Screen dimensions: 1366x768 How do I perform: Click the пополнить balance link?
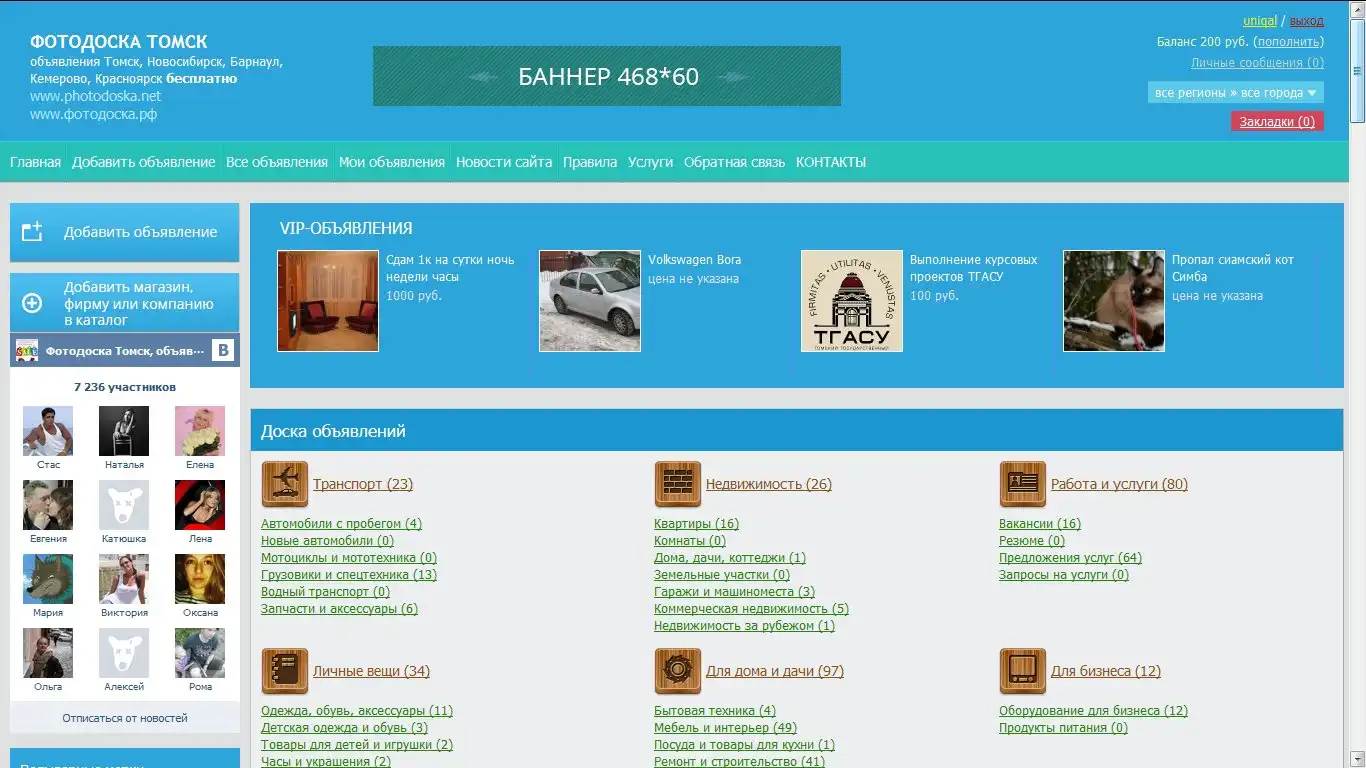point(1289,42)
